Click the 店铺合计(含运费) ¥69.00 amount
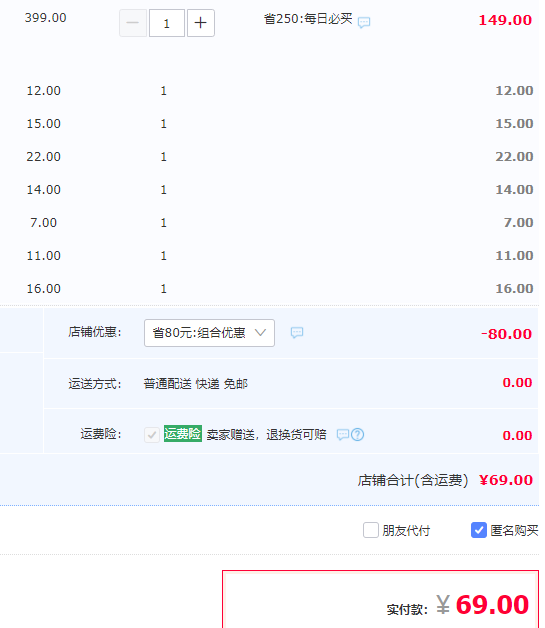The height and width of the screenshot is (628, 545). coord(506,480)
